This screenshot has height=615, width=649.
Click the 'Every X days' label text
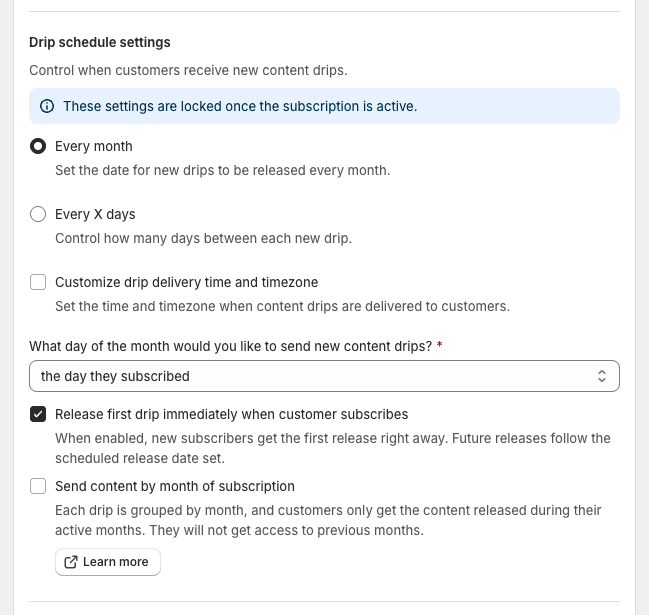[95, 214]
